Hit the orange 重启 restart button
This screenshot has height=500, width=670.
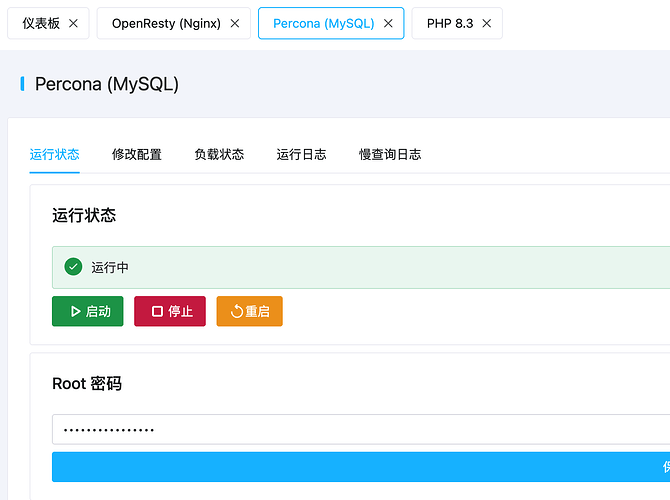[249, 311]
